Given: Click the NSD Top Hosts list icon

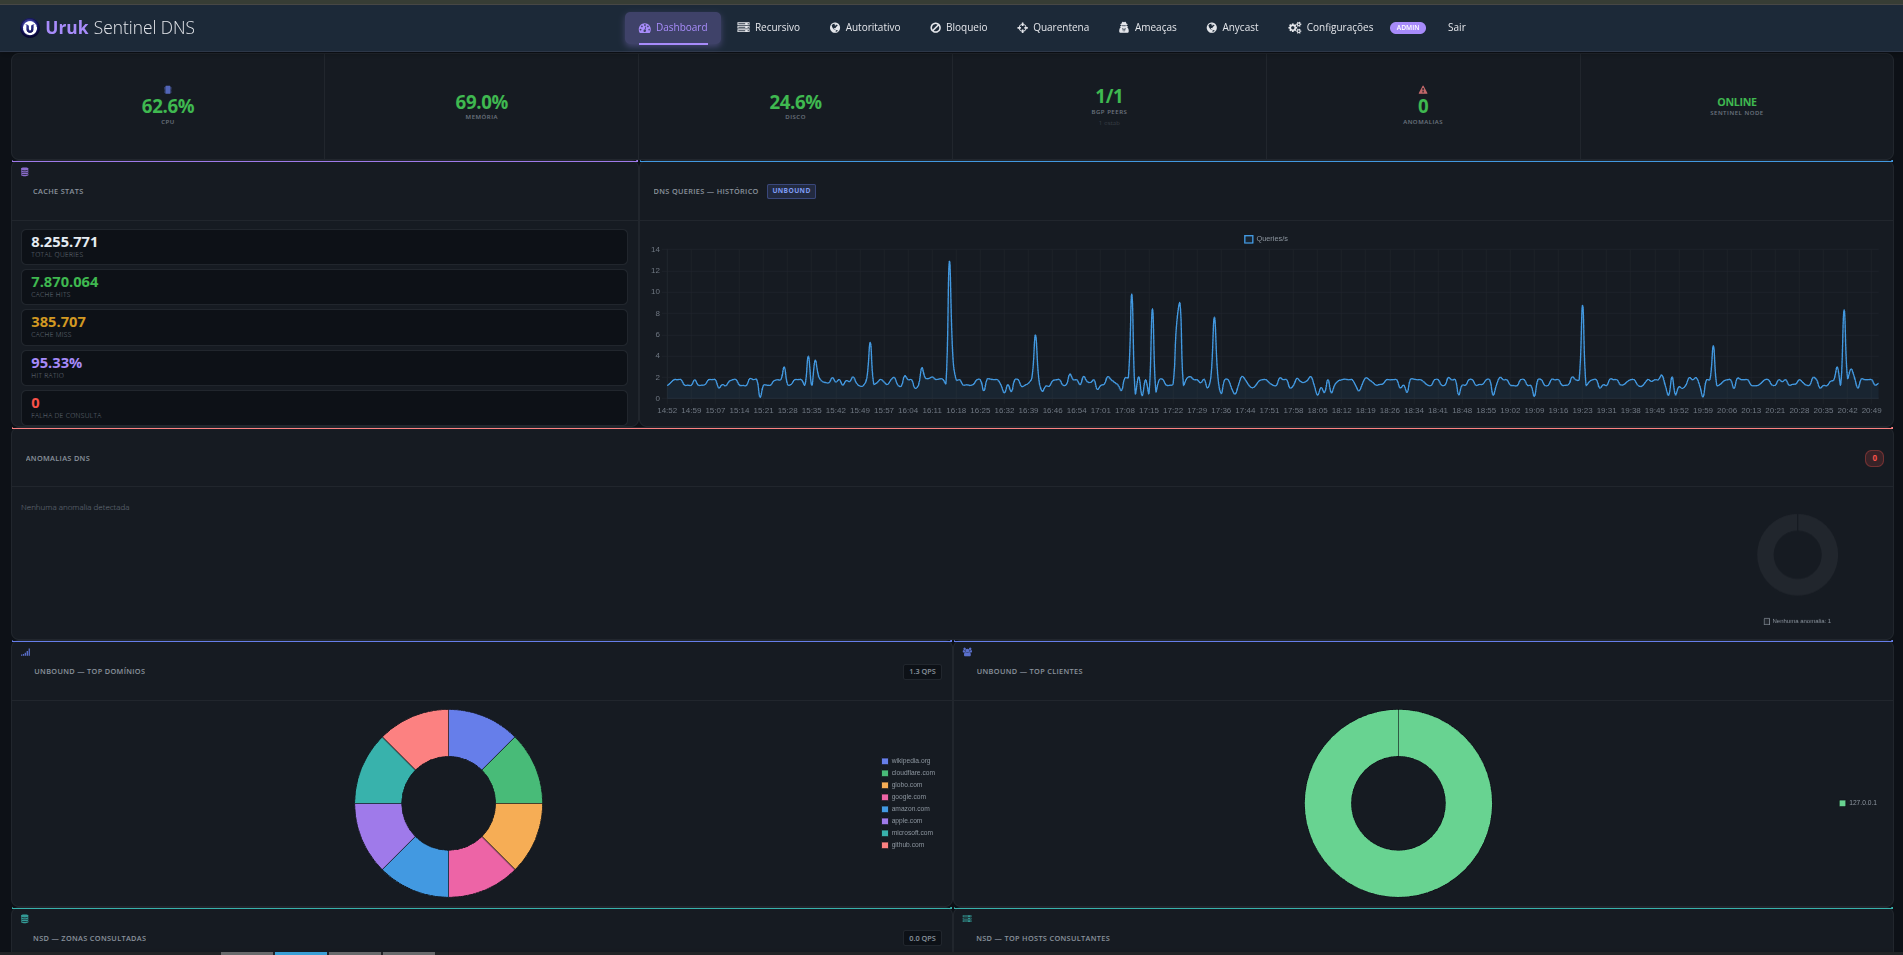Looking at the screenshot, I should coord(967,918).
